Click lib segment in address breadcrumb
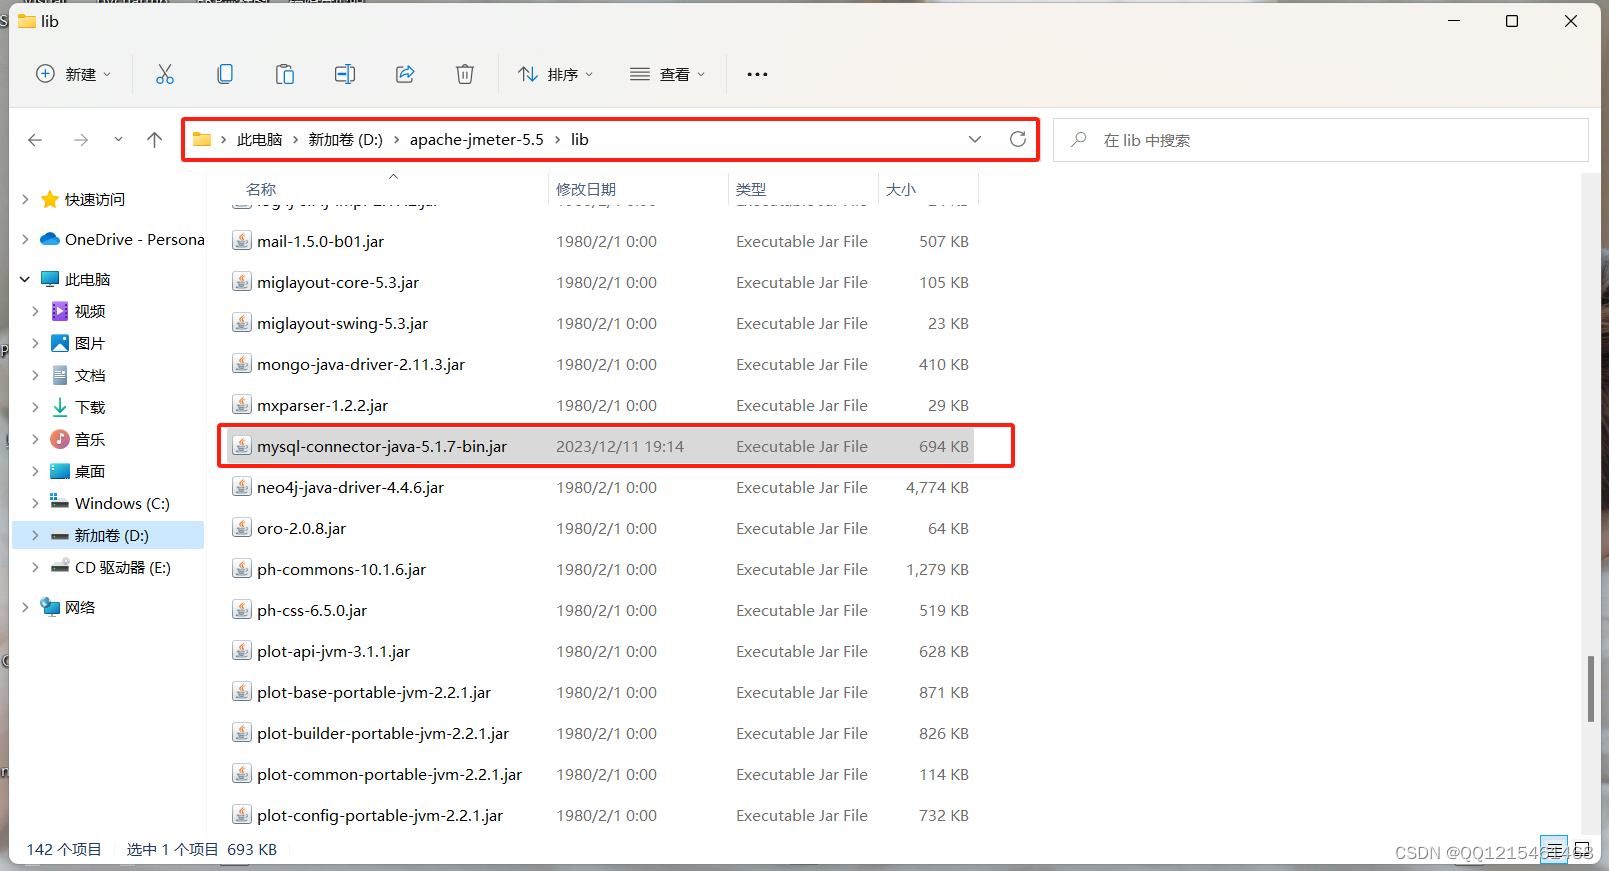 [580, 139]
